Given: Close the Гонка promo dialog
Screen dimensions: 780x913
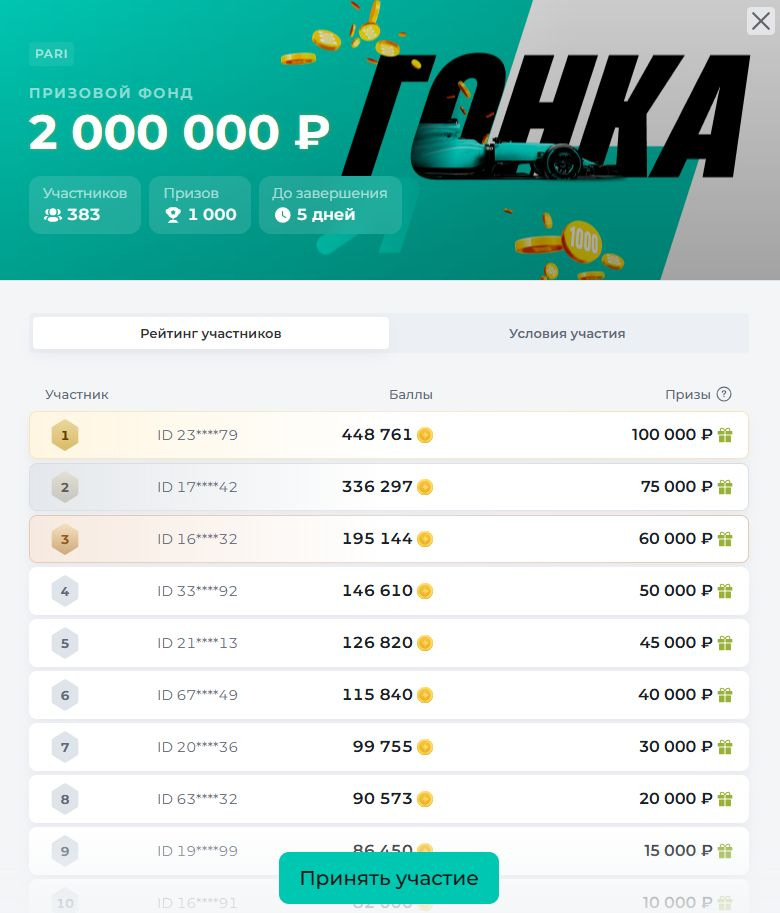Looking at the screenshot, I should pos(761,21).
